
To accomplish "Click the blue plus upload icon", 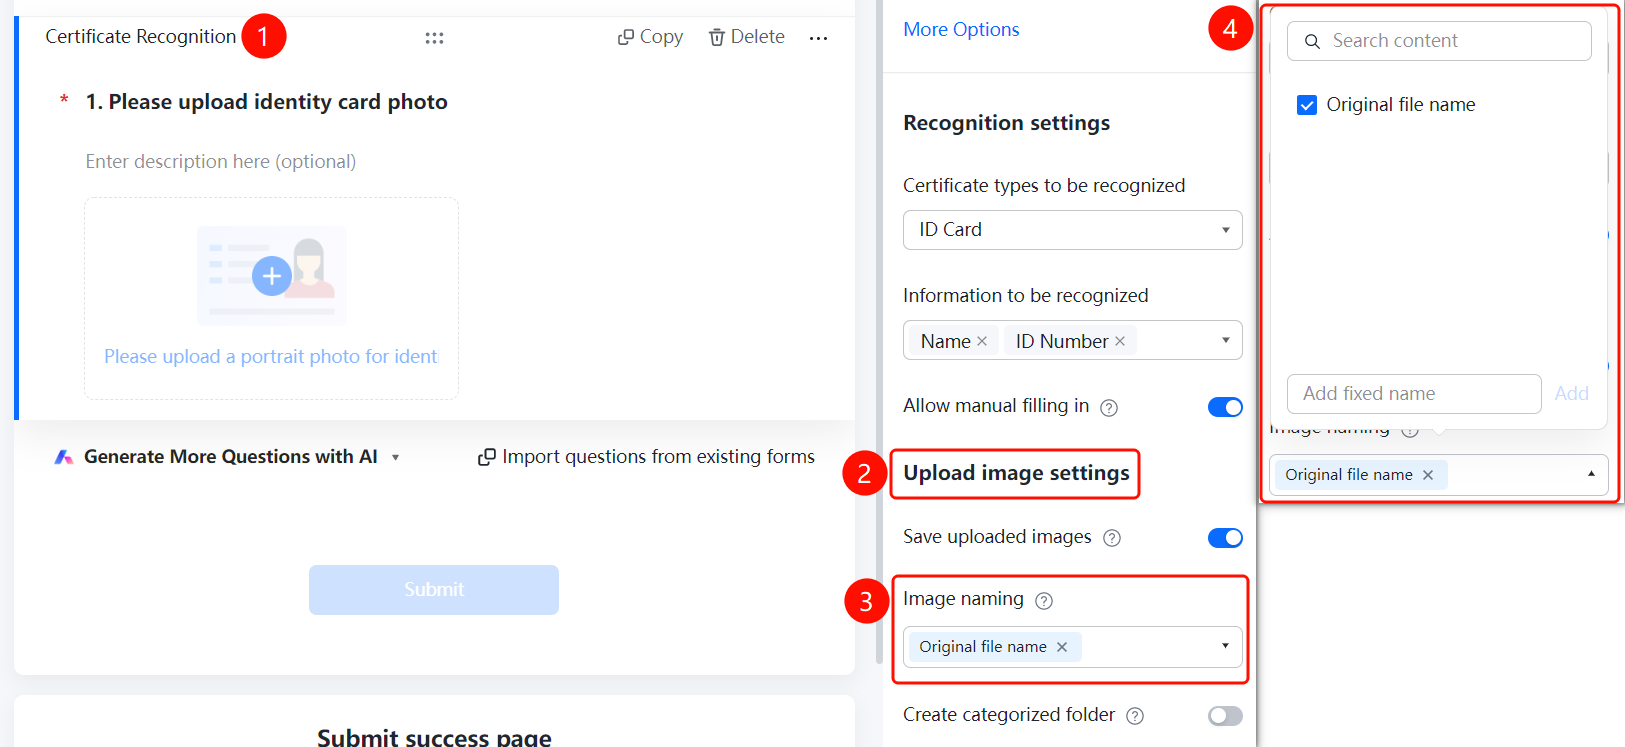I will click(272, 276).
